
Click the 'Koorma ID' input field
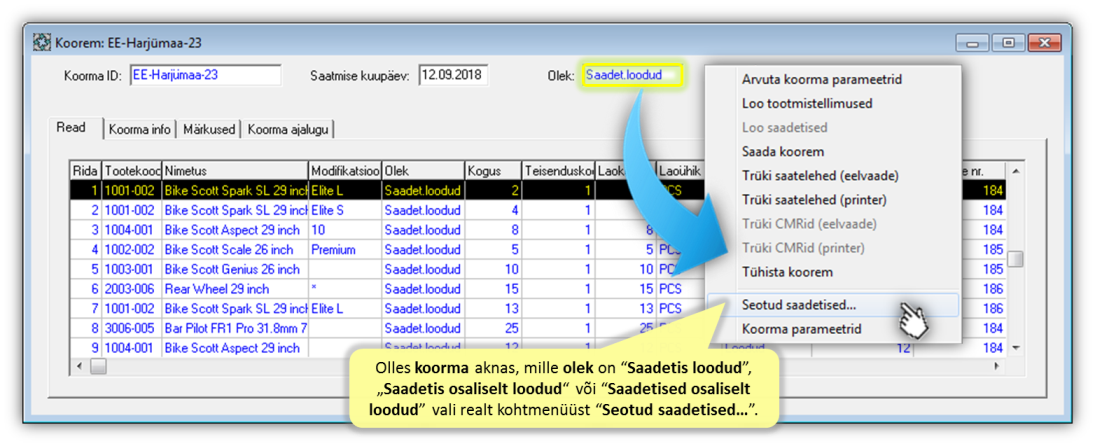pos(205,75)
